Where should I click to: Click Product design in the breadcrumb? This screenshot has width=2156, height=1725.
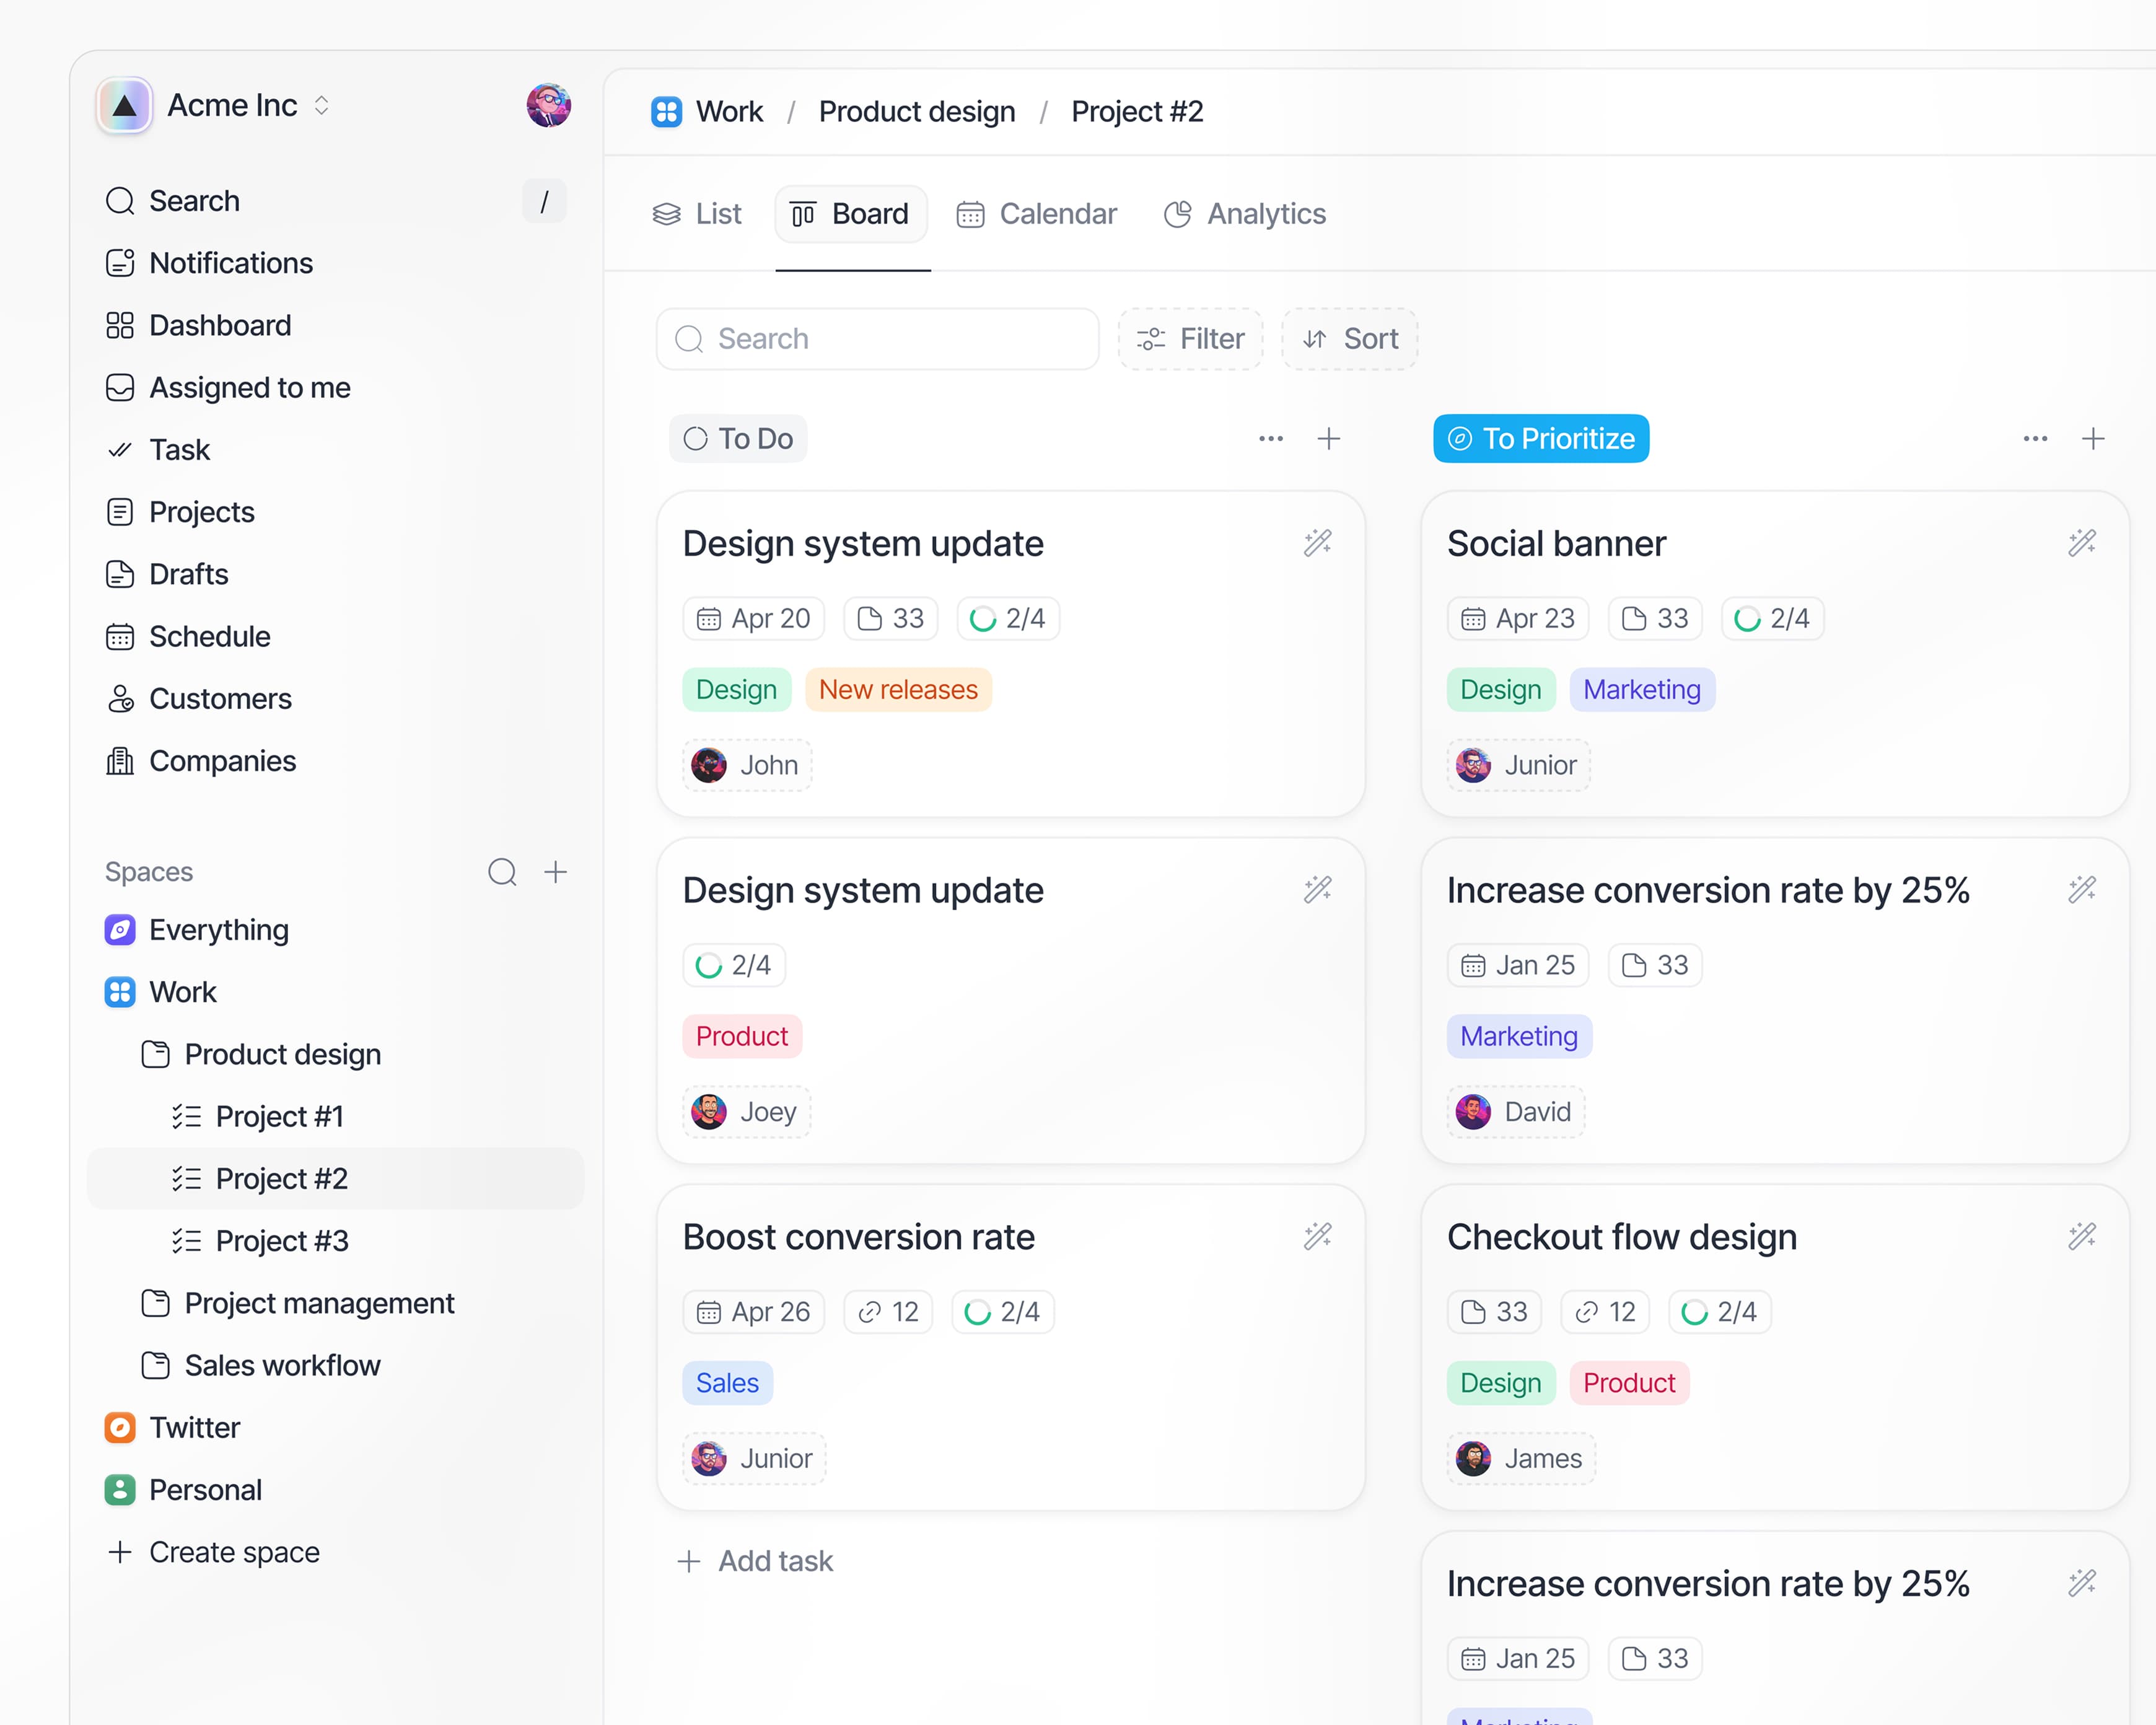tap(917, 111)
